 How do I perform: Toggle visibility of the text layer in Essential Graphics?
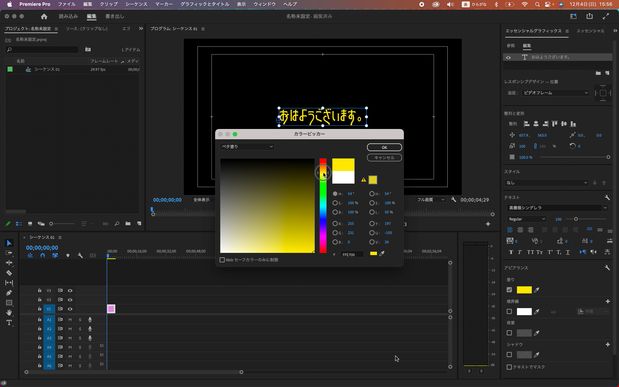(508, 58)
